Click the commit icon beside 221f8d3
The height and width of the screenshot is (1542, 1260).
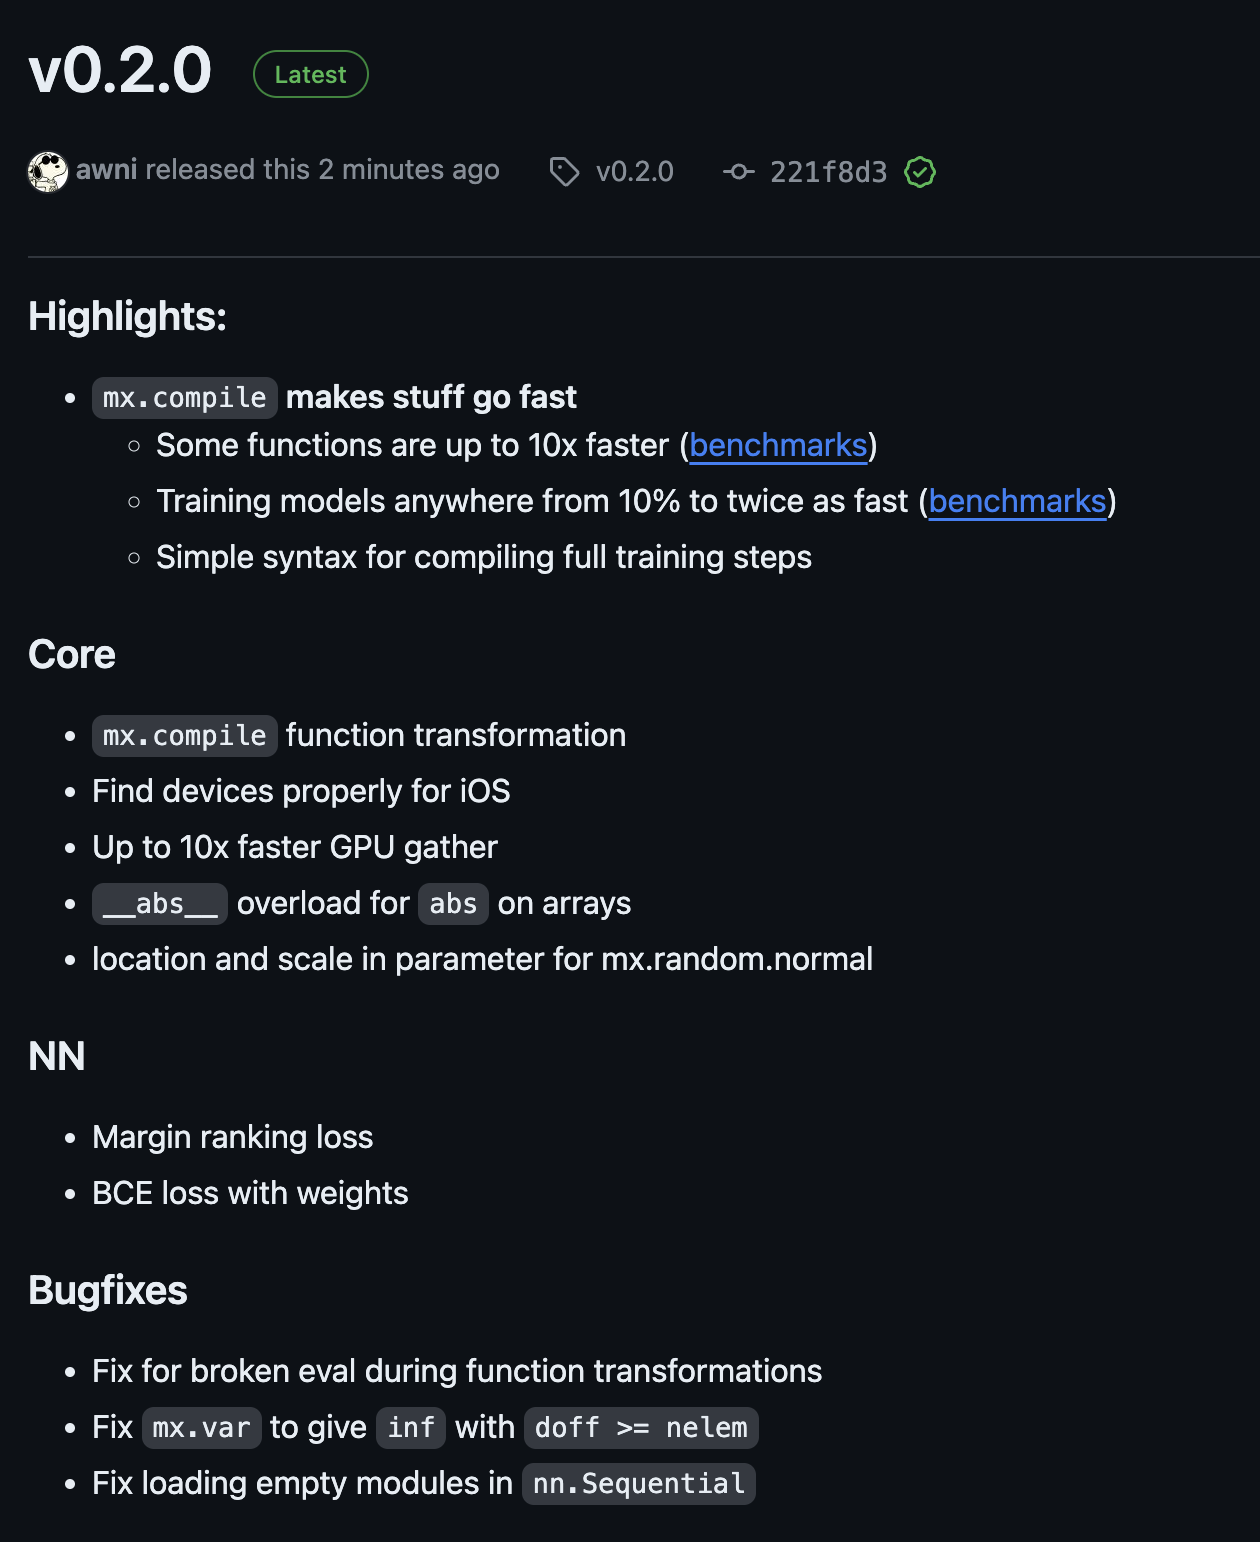(x=739, y=172)
